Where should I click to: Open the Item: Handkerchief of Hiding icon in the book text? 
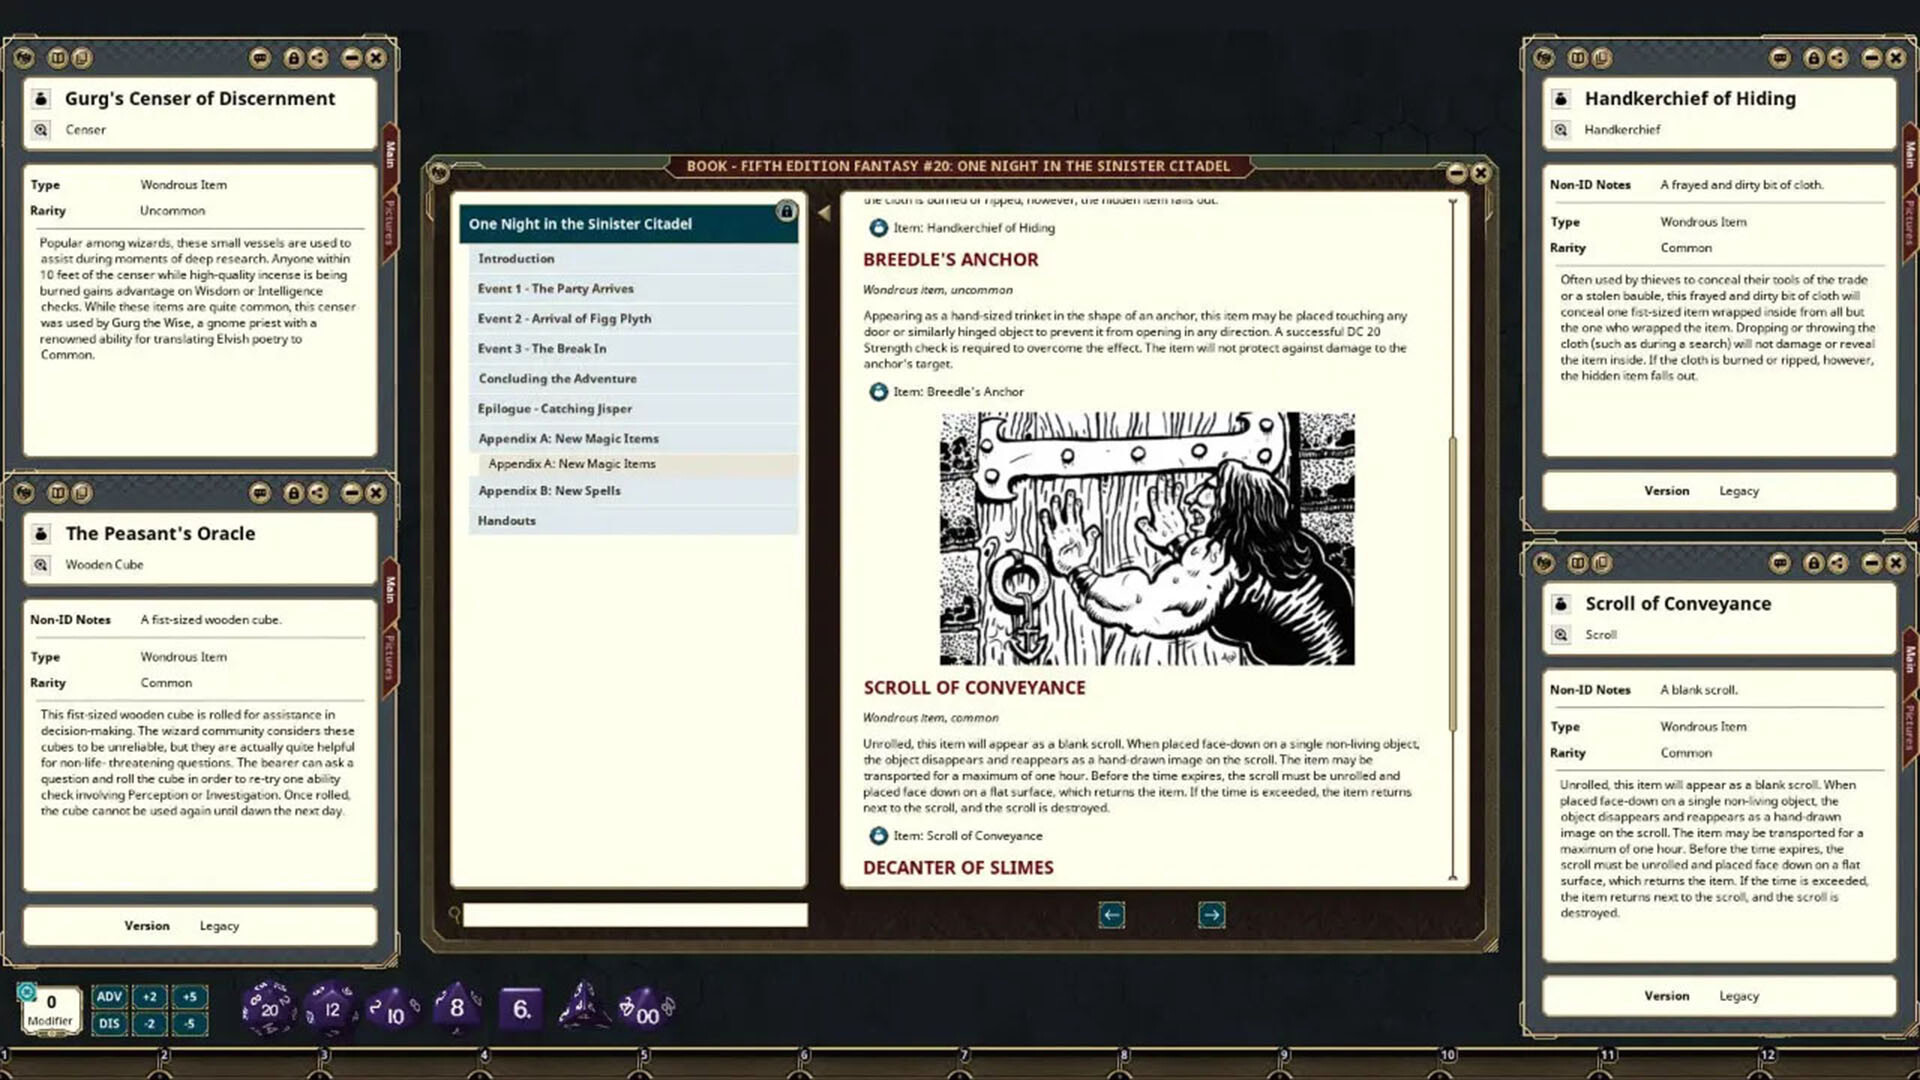click(x=877, y=228)
